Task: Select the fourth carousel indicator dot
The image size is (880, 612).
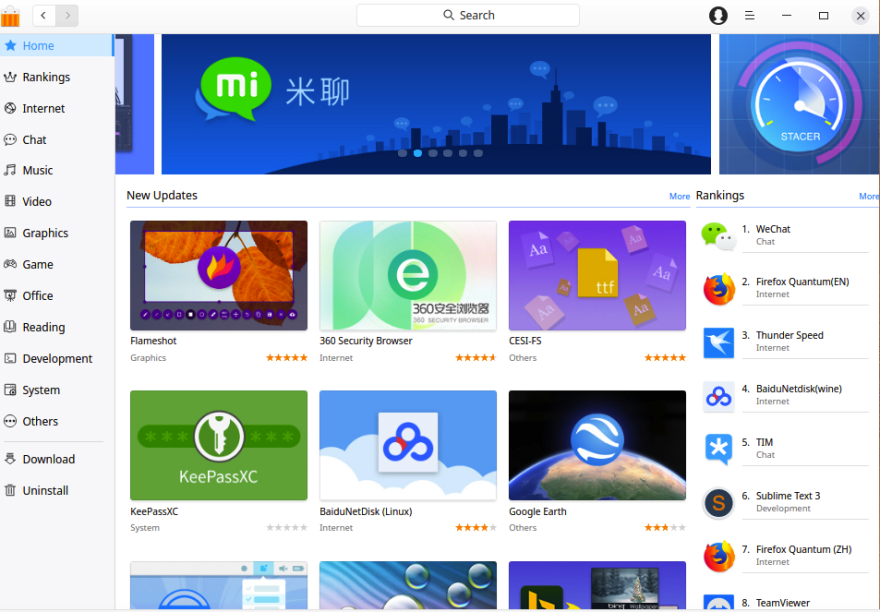Action: (448, 153)
